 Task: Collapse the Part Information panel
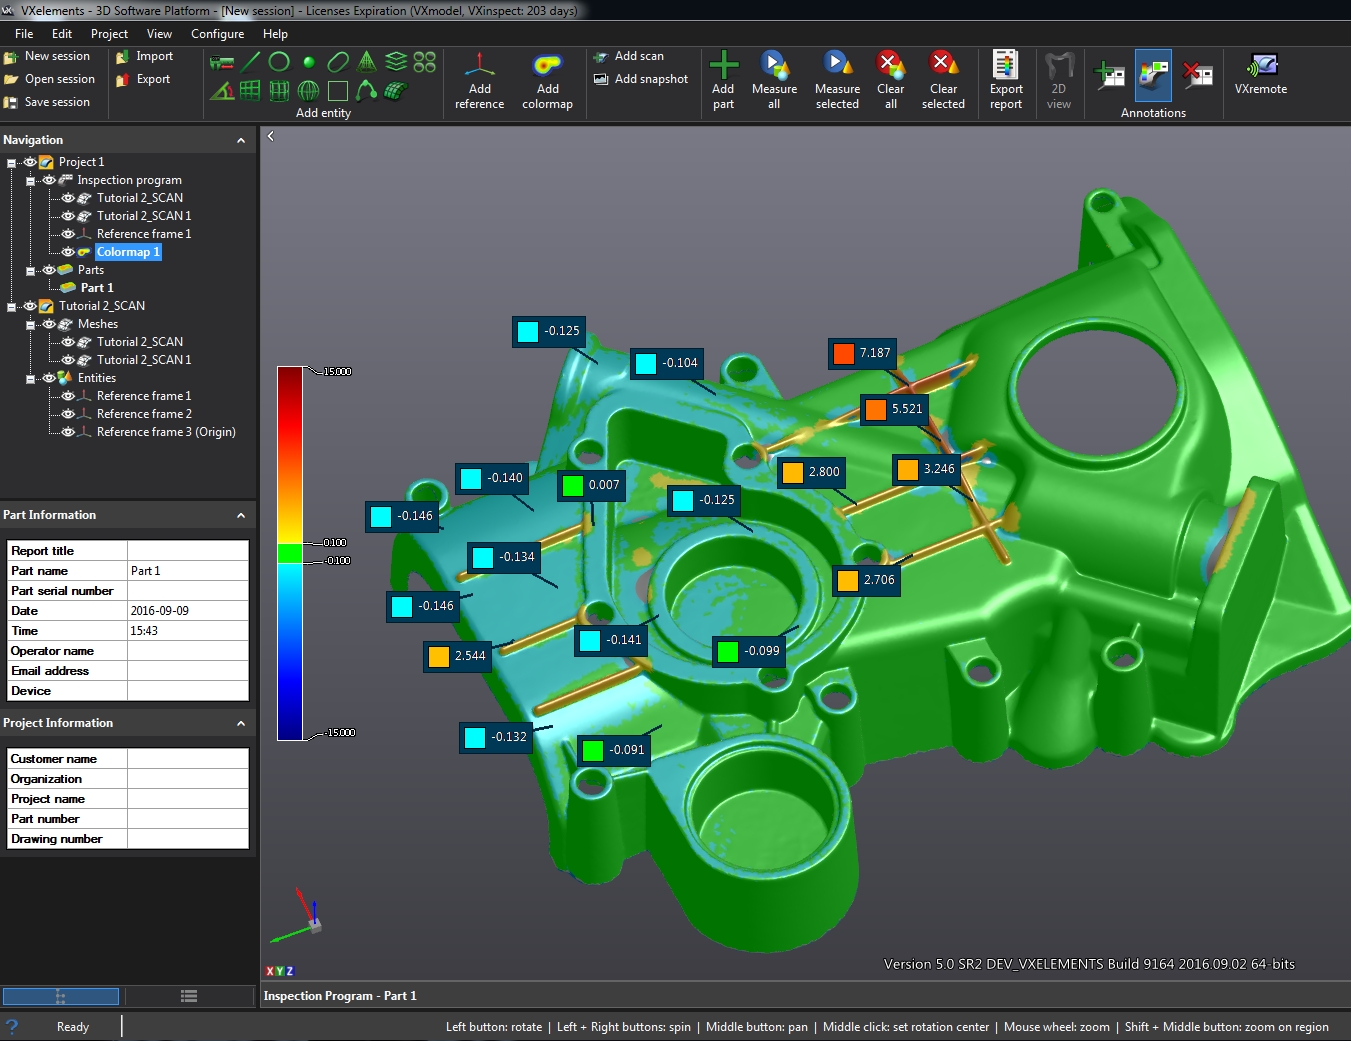click(240, 515)
